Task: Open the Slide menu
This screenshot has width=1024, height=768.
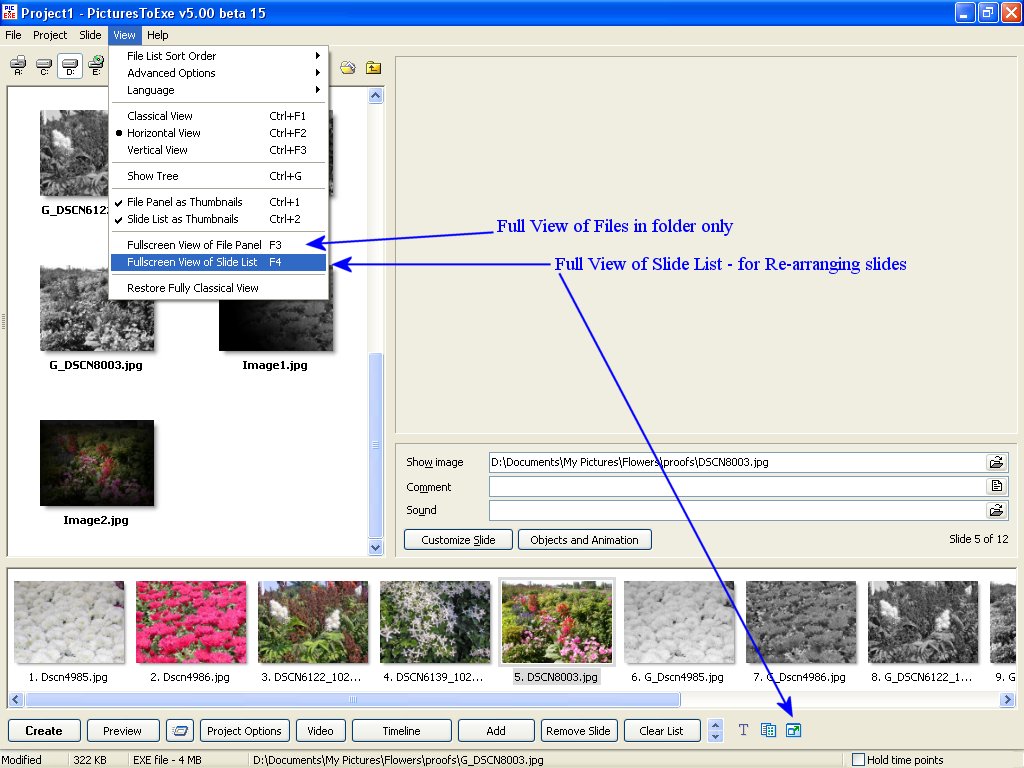Action: pyautogui.click(x=90, y=35)
